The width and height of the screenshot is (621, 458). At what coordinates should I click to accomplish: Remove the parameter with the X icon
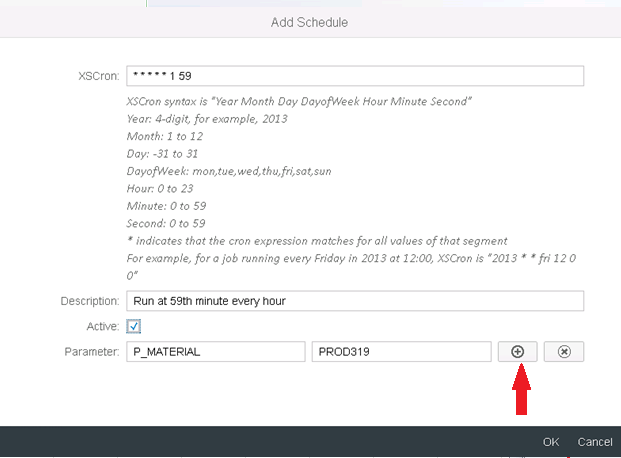pos(564,351)
